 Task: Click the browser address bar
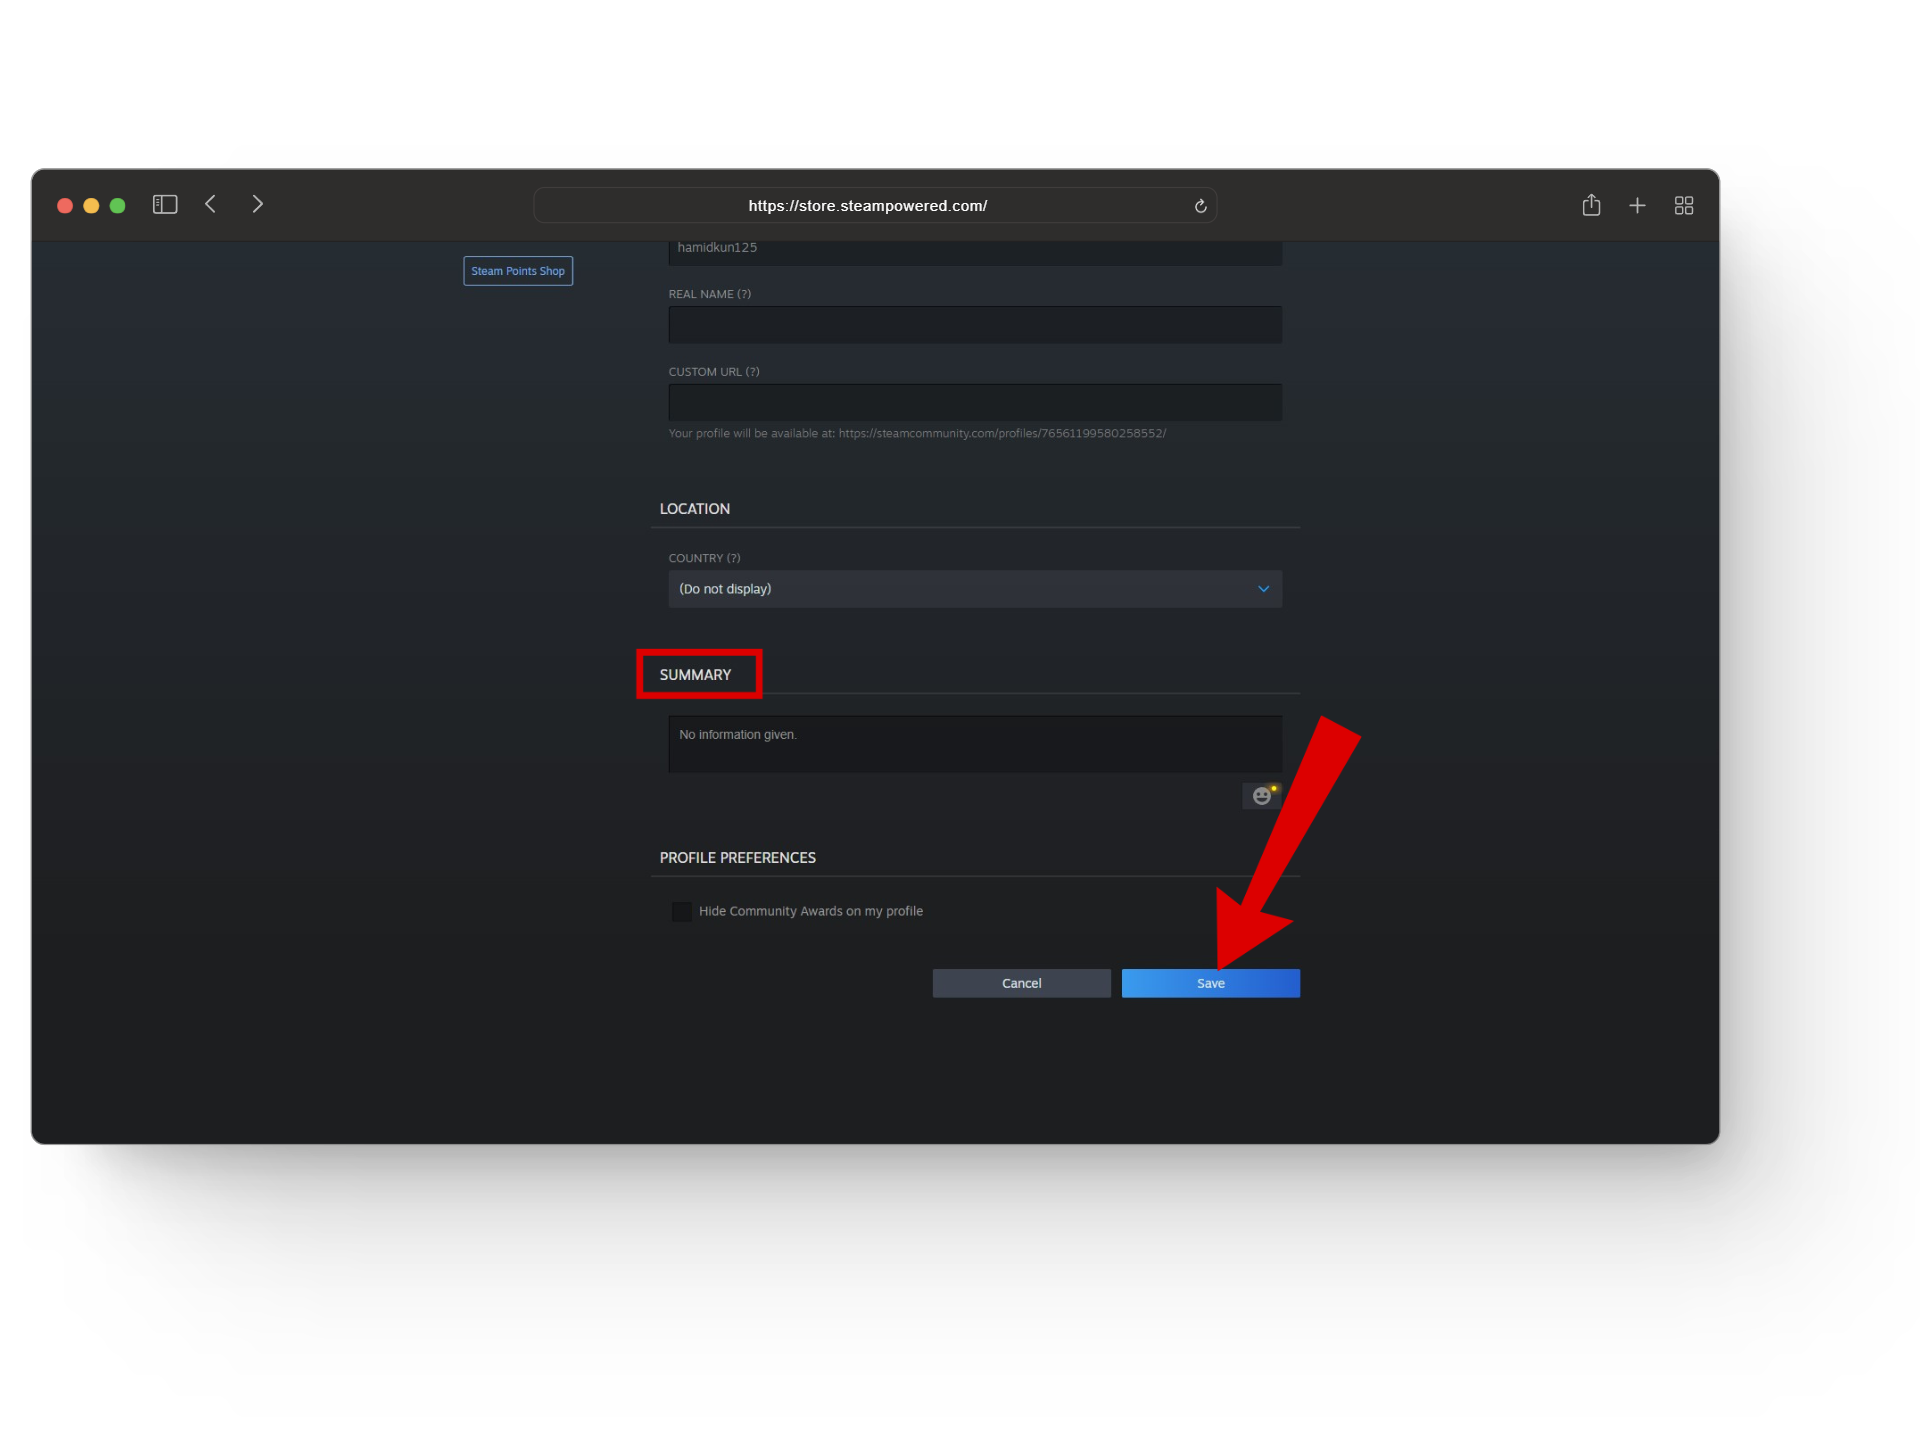tap(867, 206)
